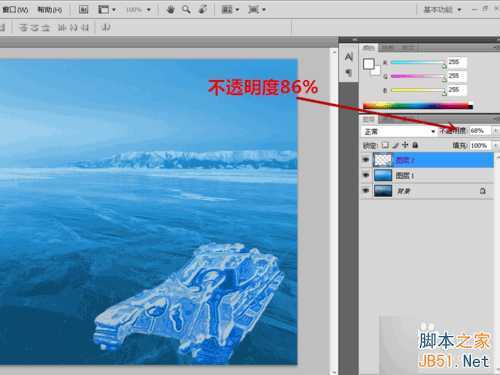This screenshot has height=375, width=500.
Task: Click the cyan R color slider track
Action: tap(417, 62)
